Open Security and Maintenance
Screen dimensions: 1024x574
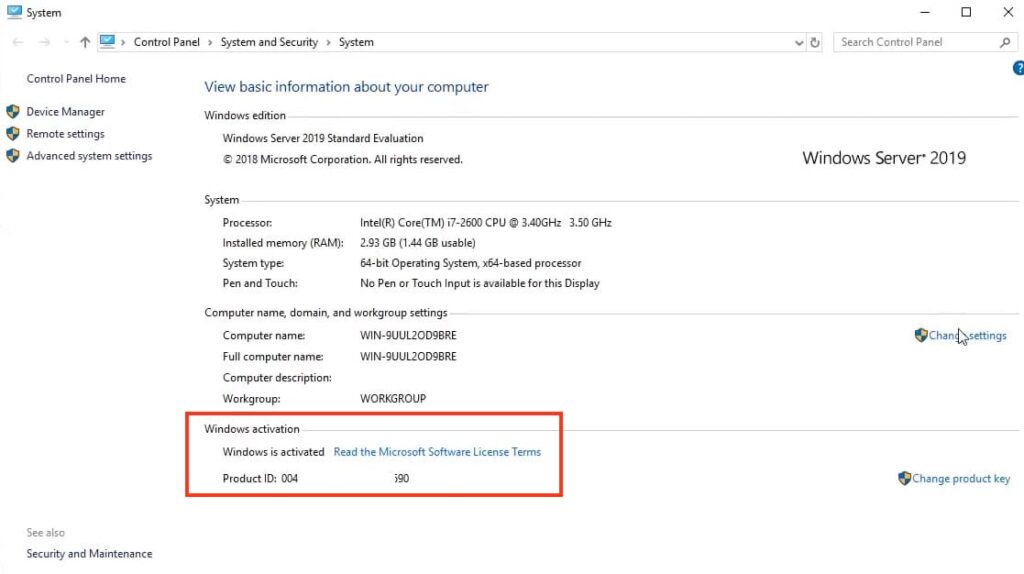89,554
